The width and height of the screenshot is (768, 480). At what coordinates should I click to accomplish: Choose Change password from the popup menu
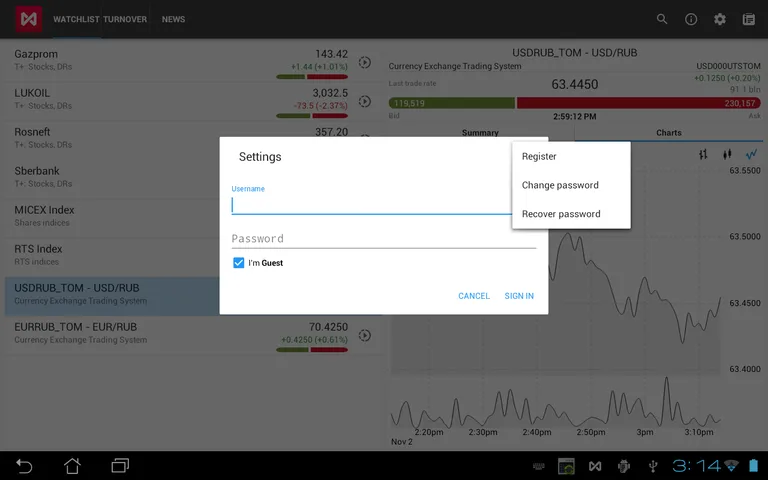571,185
